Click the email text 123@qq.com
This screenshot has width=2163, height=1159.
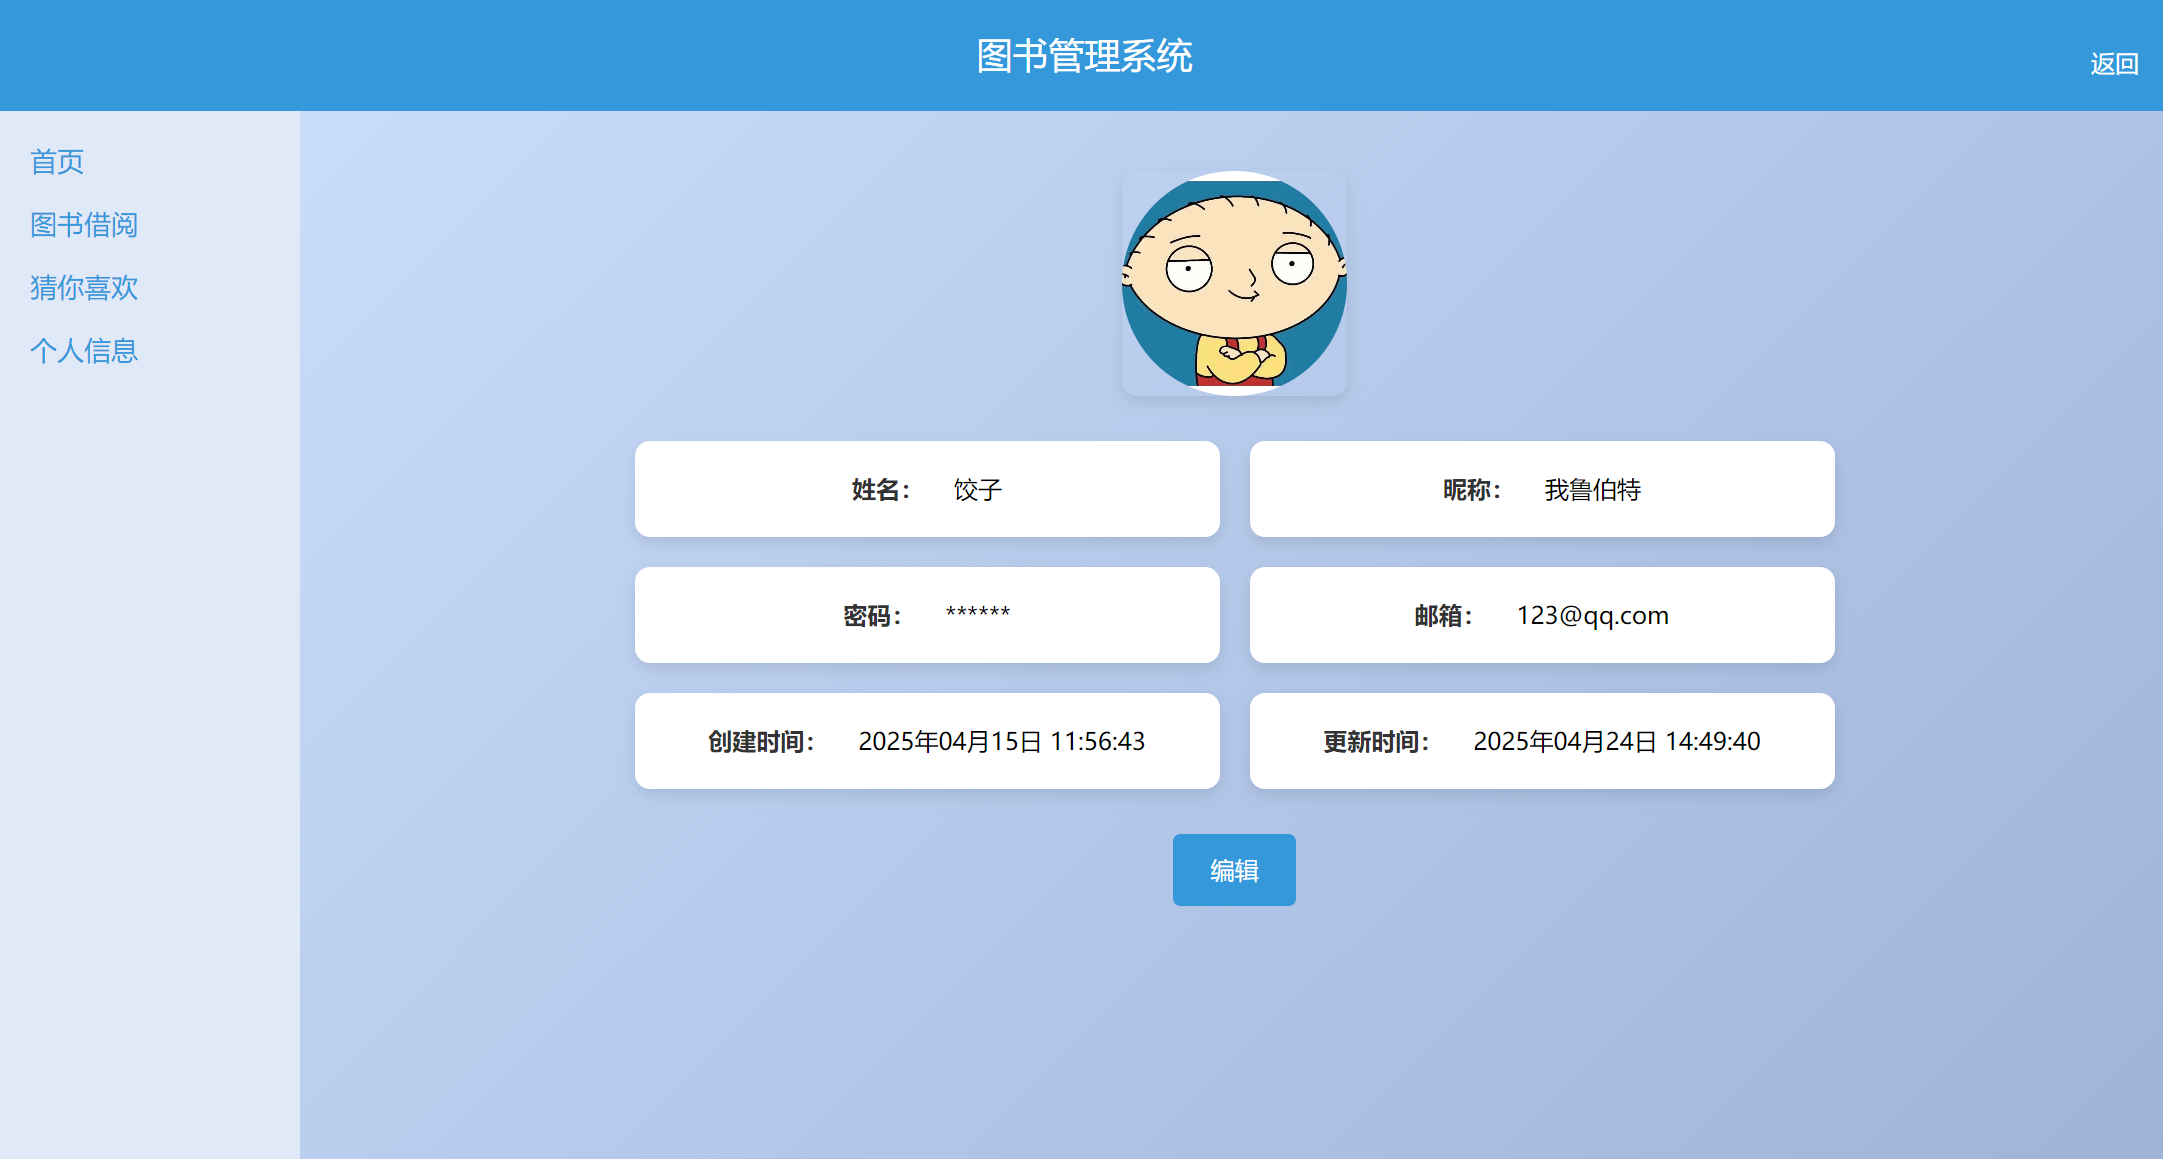pyautogui.click(x=1592, y=615)
